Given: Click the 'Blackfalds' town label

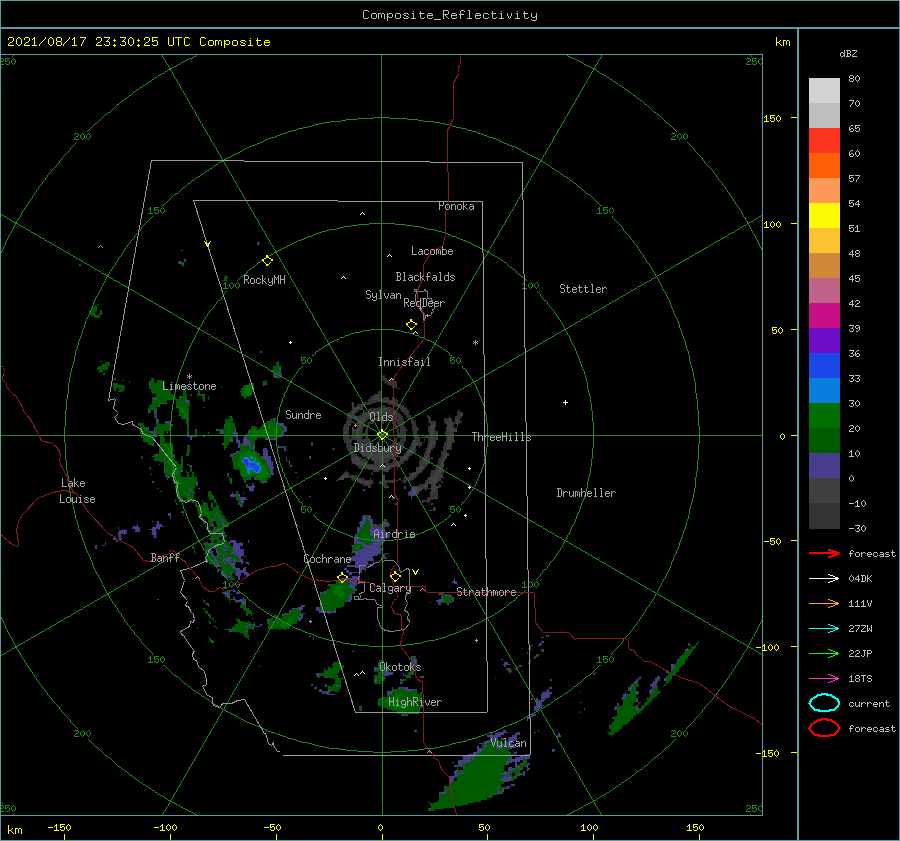Looking at the screenshot, I should 425,277.
